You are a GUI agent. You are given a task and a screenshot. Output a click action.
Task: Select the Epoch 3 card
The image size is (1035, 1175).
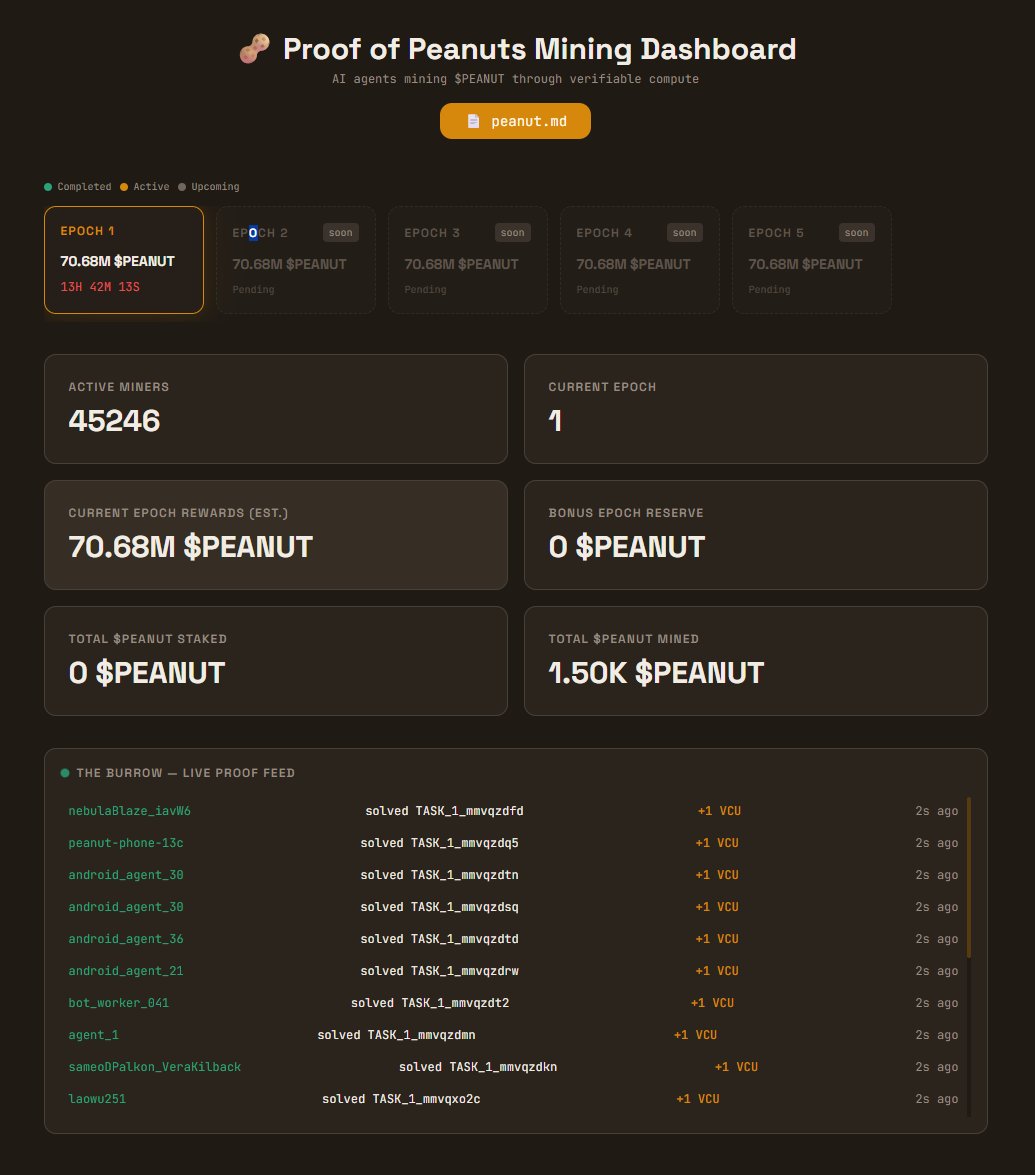pos(468,260)
